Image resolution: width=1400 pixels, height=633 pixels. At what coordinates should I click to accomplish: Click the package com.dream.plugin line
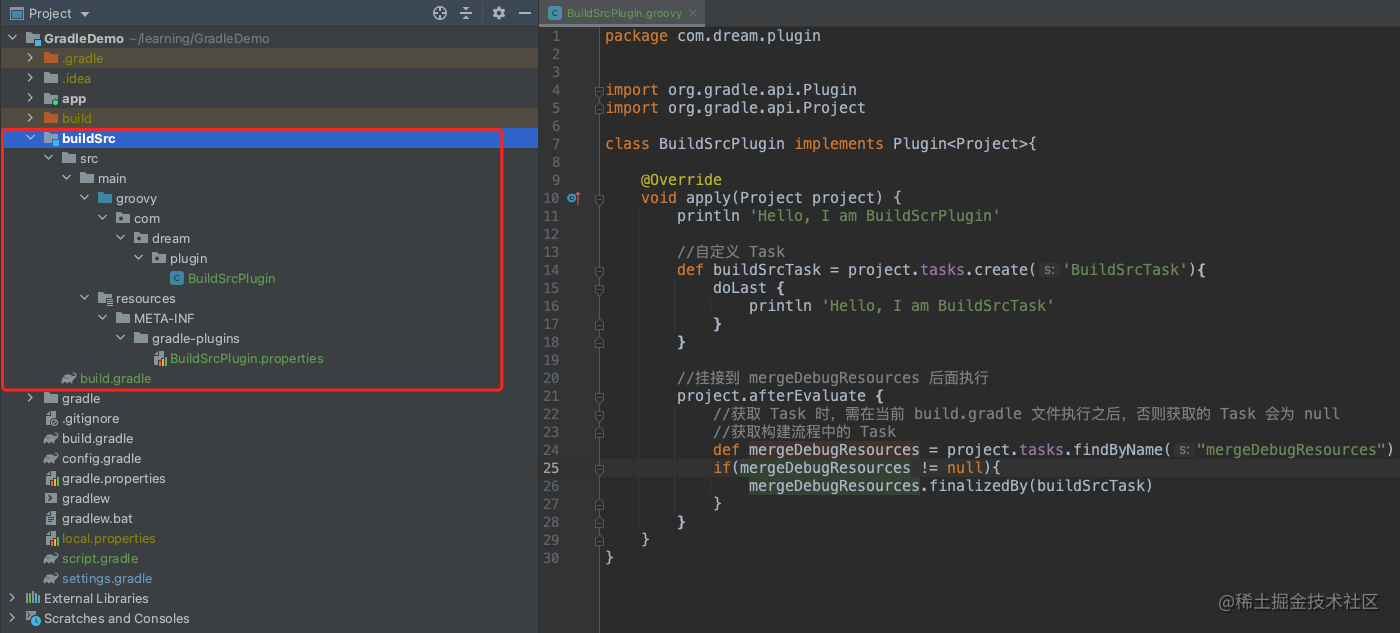[713, 36]
